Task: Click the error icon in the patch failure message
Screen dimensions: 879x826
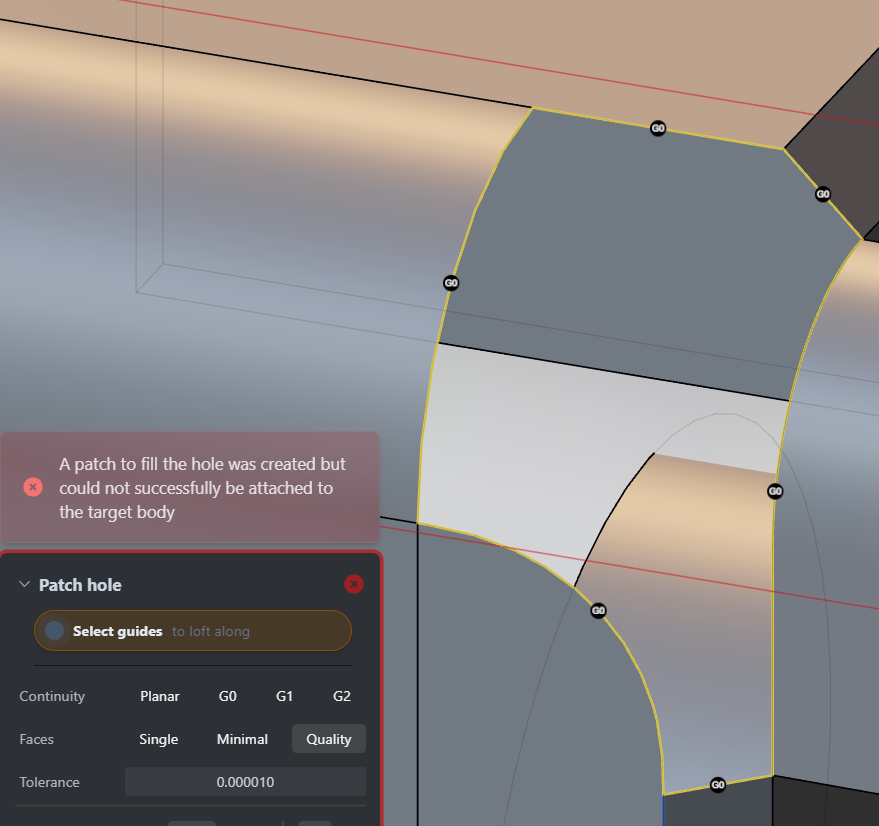Action: [33, 487]
